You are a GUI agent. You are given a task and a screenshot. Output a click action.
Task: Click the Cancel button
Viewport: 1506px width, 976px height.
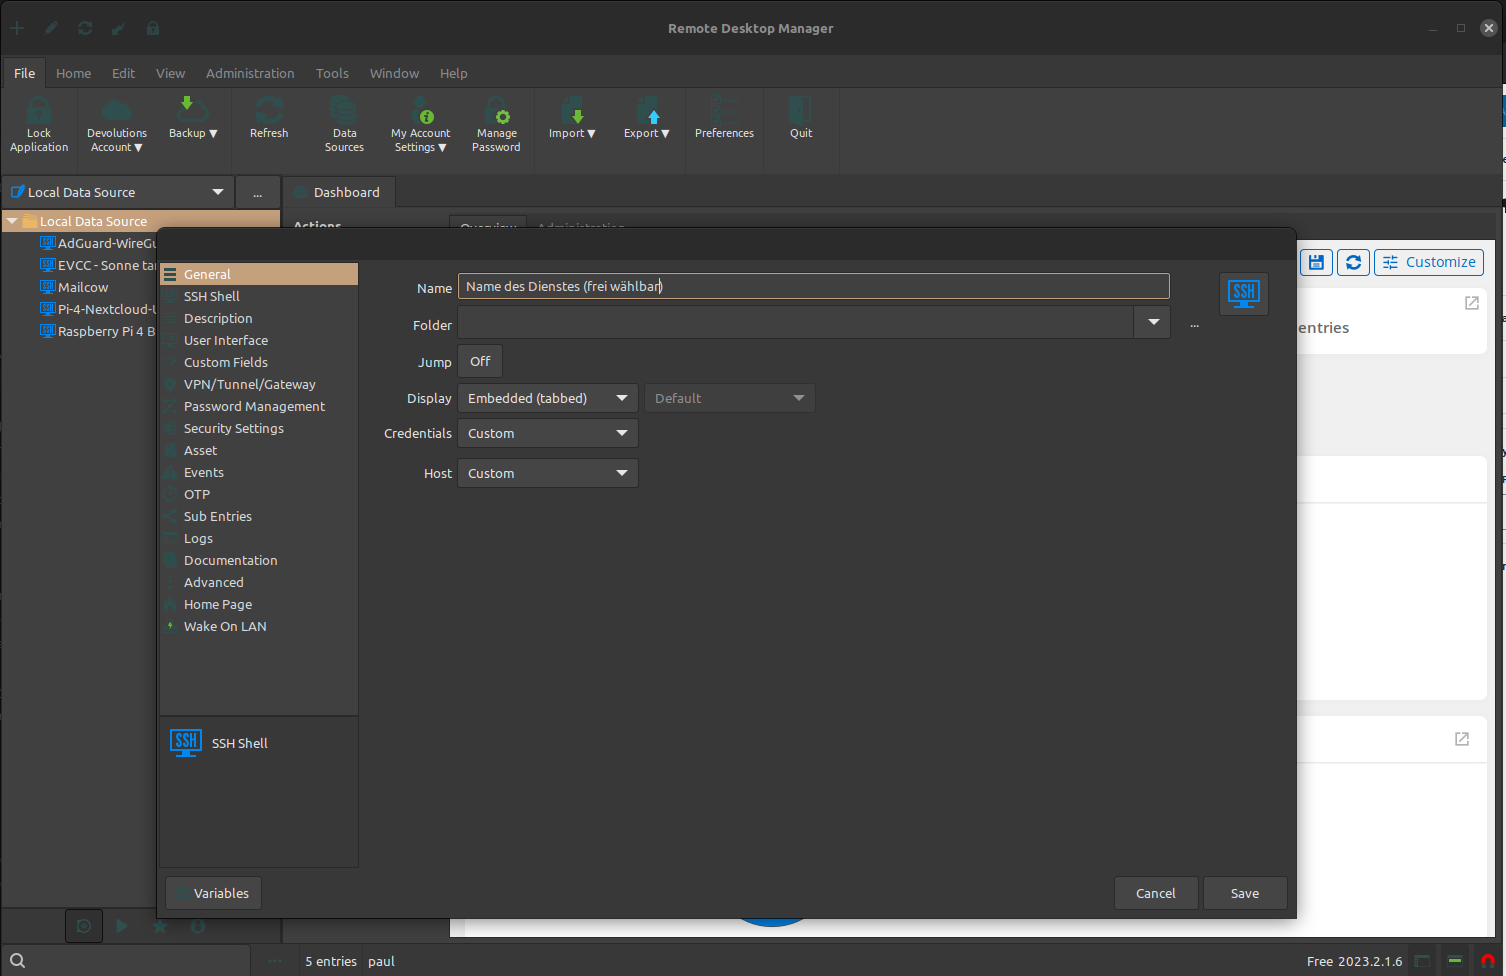[1155, 893]
